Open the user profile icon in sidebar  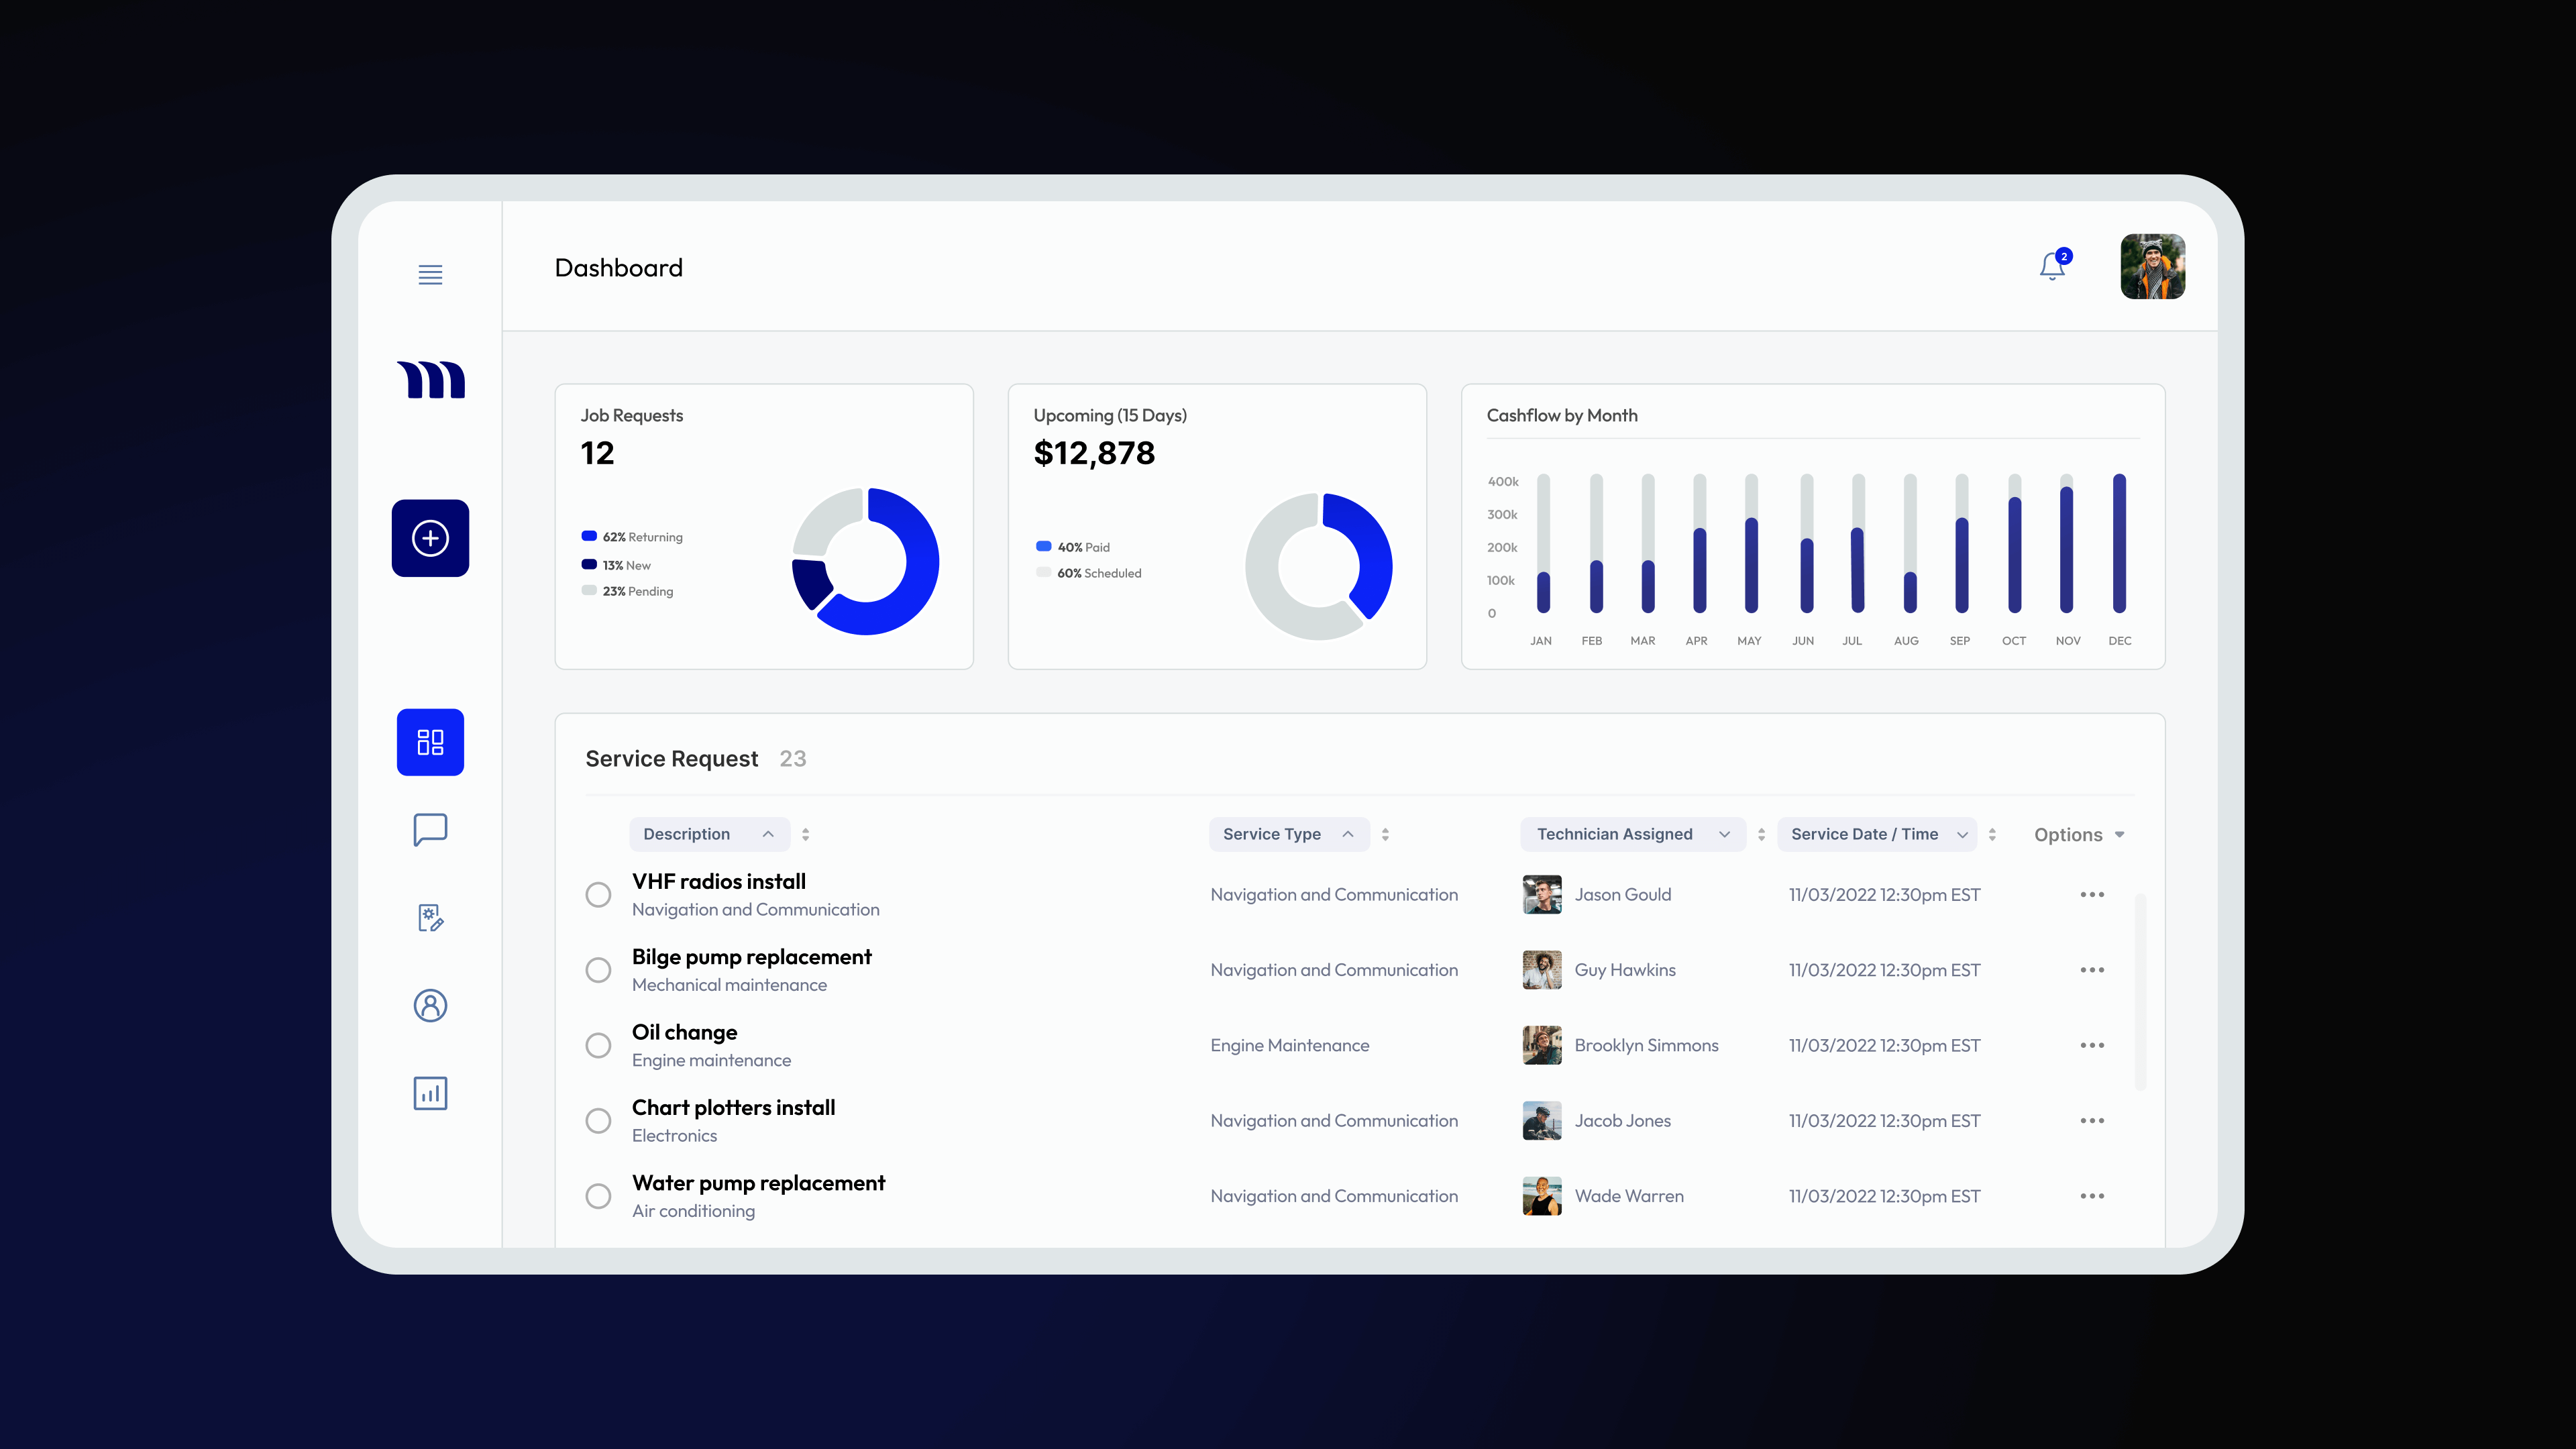click(430, 1005)
